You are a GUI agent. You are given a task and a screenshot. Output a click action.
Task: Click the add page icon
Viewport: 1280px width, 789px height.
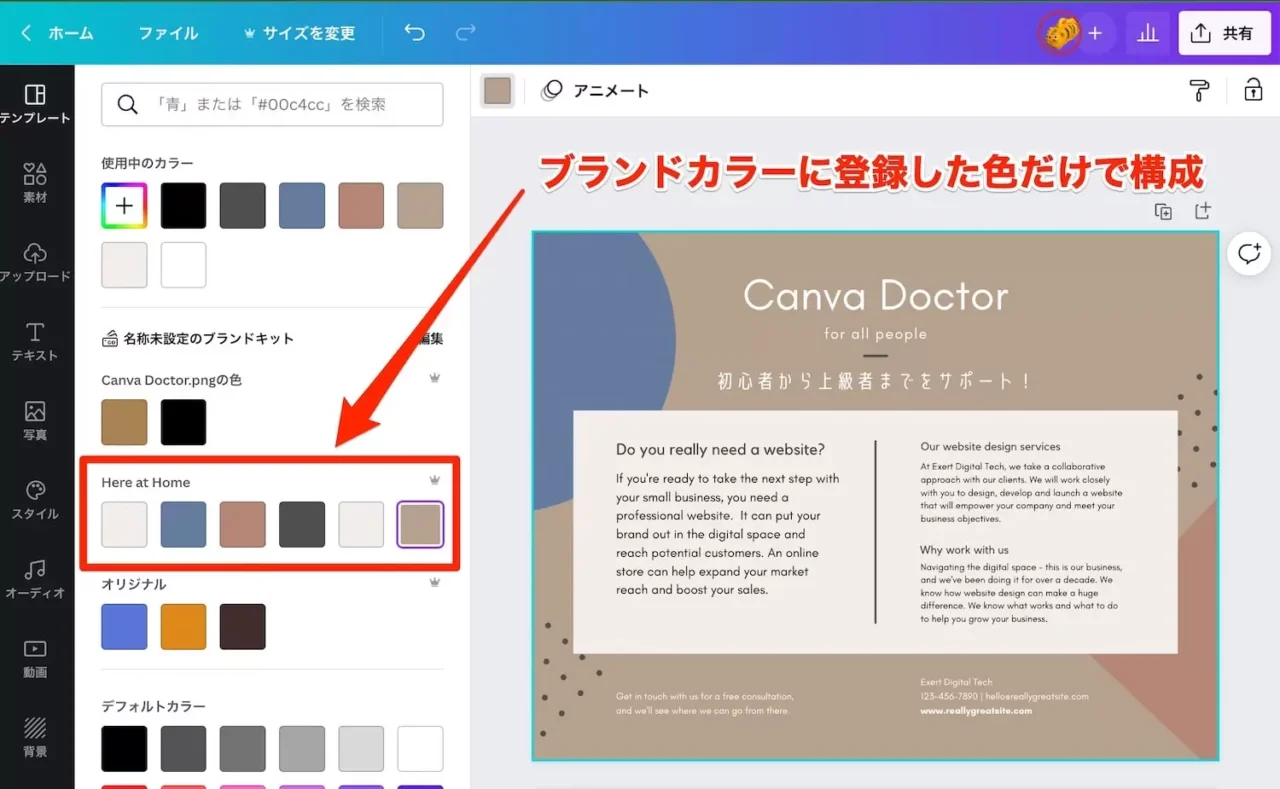[x=1203, y=211]
